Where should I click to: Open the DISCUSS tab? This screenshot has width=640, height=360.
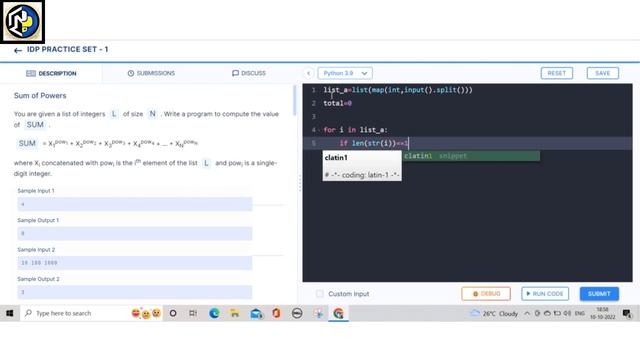249,73
